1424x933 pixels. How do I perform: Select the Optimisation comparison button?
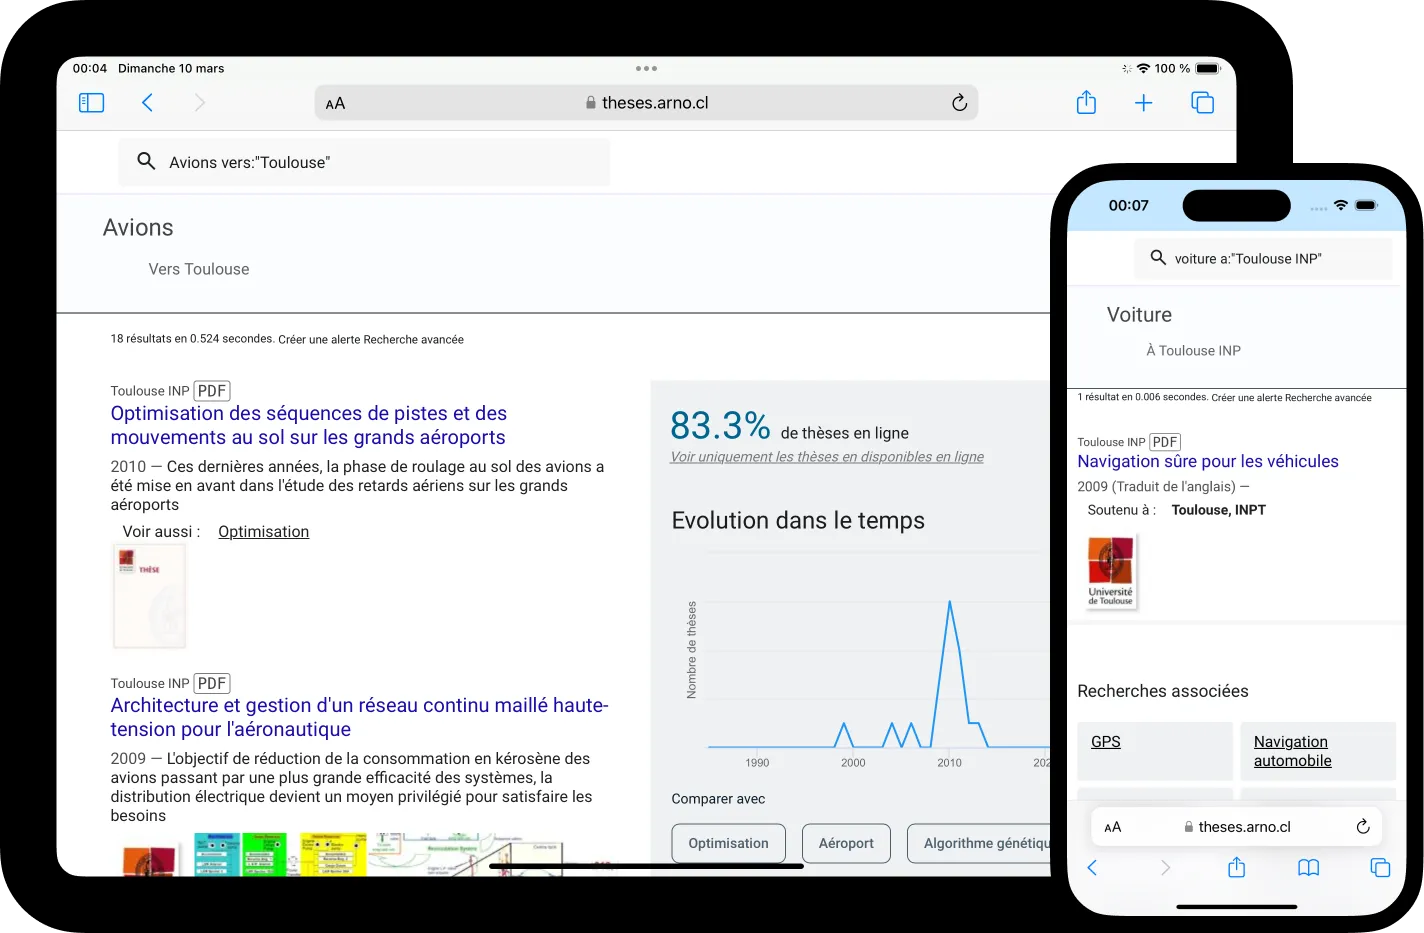[728, 843]
